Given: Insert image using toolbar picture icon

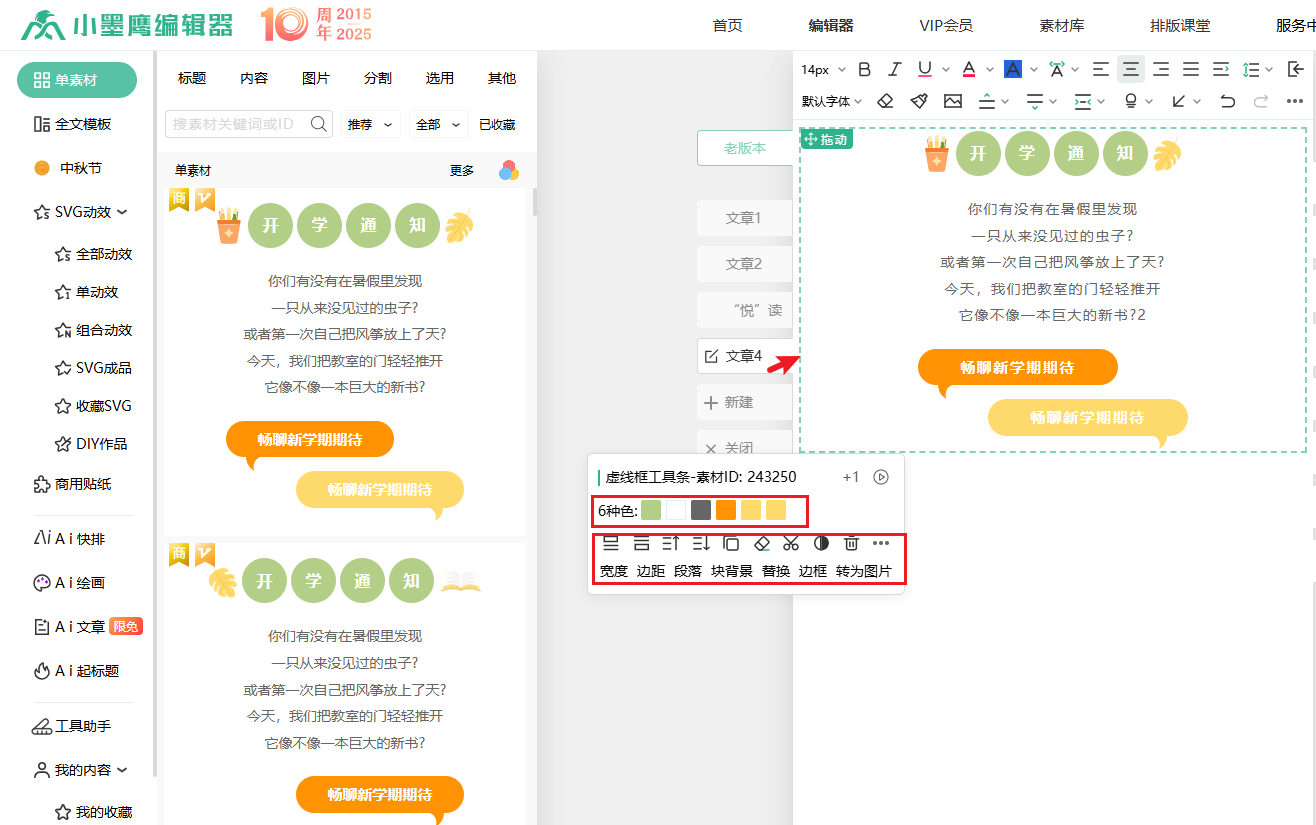Looking at the screenshot, I should 952,101.
